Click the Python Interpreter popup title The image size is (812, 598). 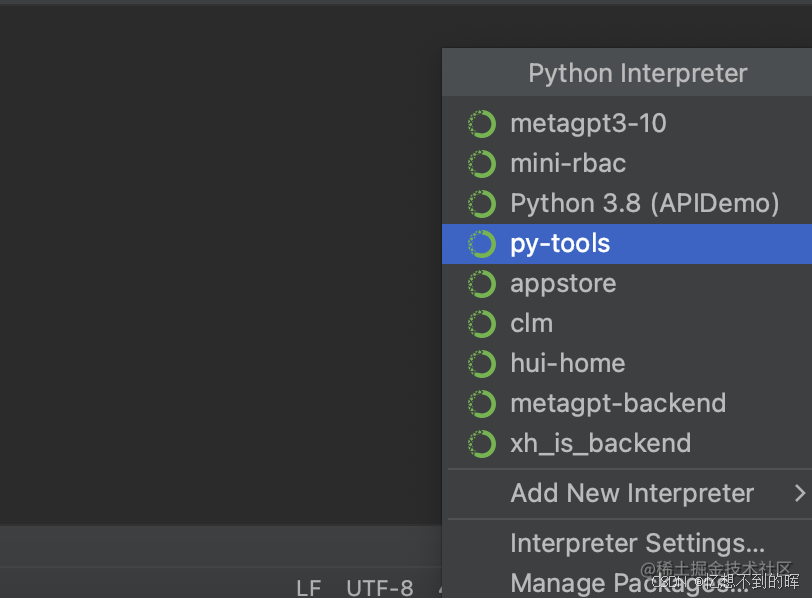click(637, 74)
